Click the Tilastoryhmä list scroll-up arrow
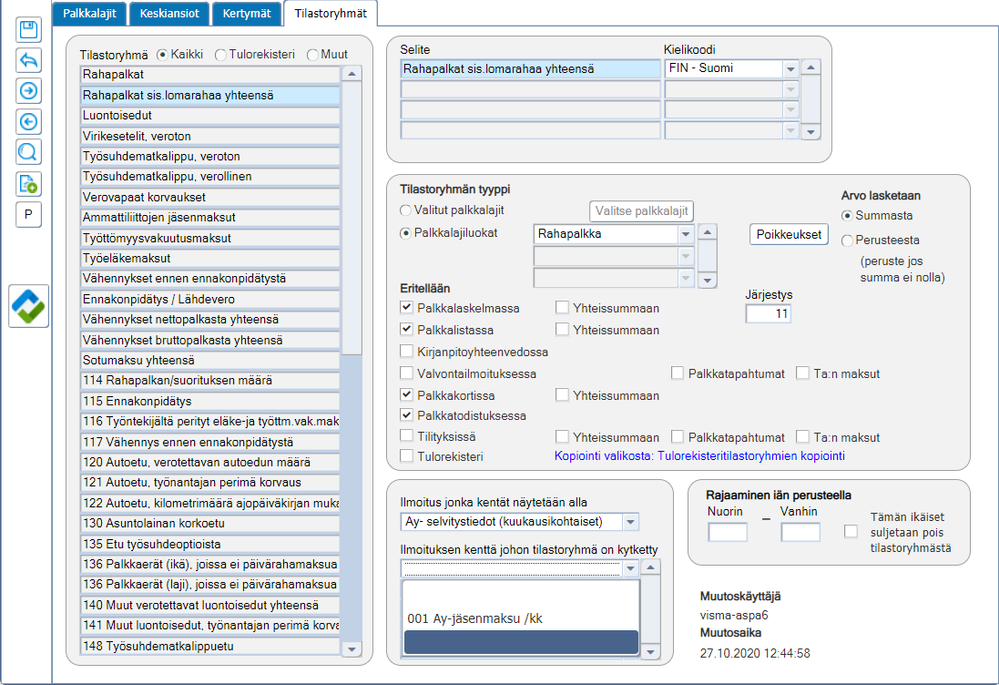This screenshot has height=685, width=999. click(352, 75)
